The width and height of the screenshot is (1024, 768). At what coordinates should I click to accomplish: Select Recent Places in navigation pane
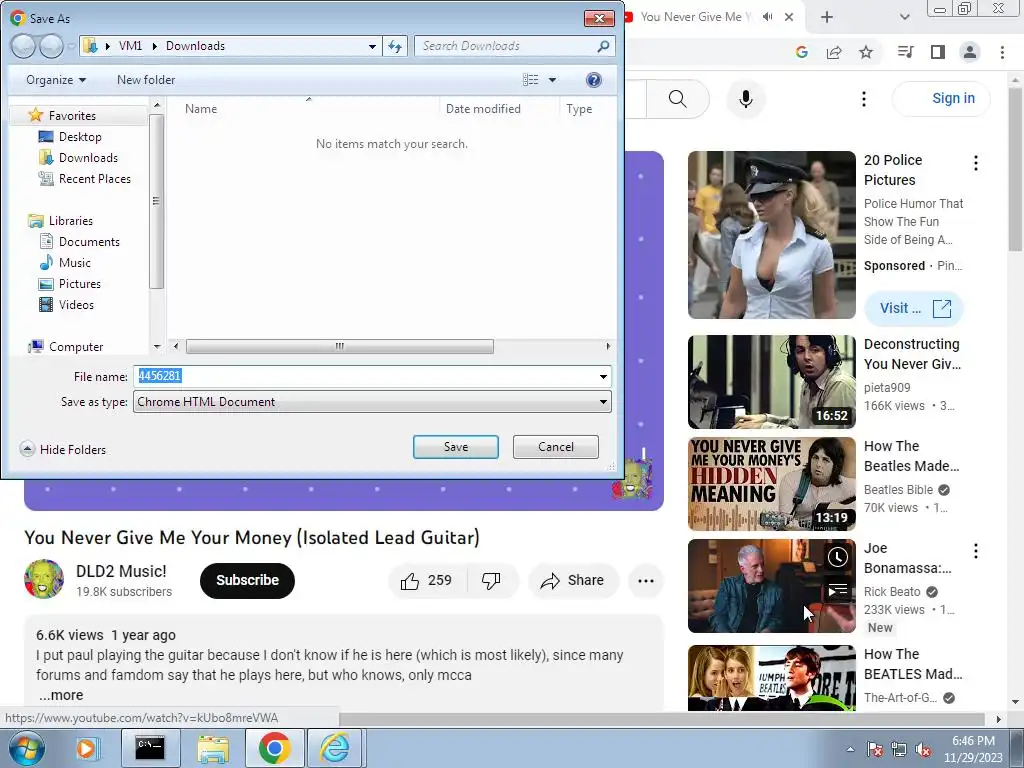(95, 178)
